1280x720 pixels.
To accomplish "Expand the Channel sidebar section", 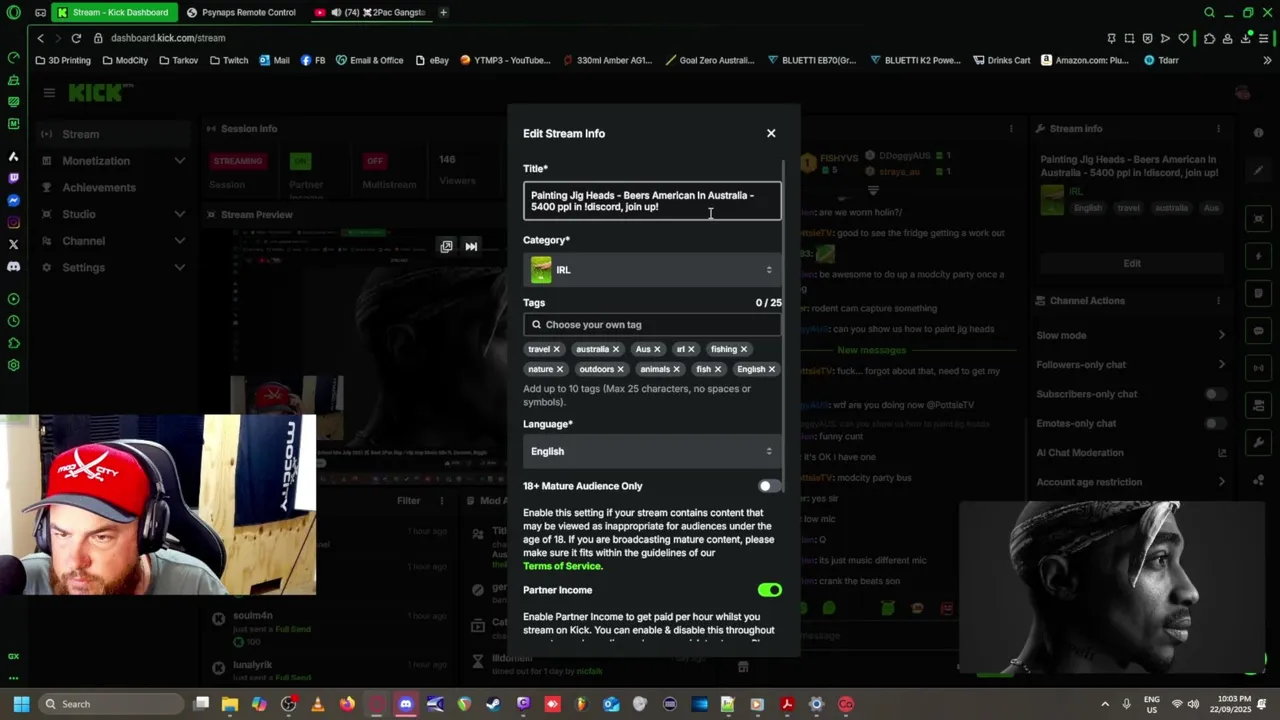I will click(x=179, y=241).
